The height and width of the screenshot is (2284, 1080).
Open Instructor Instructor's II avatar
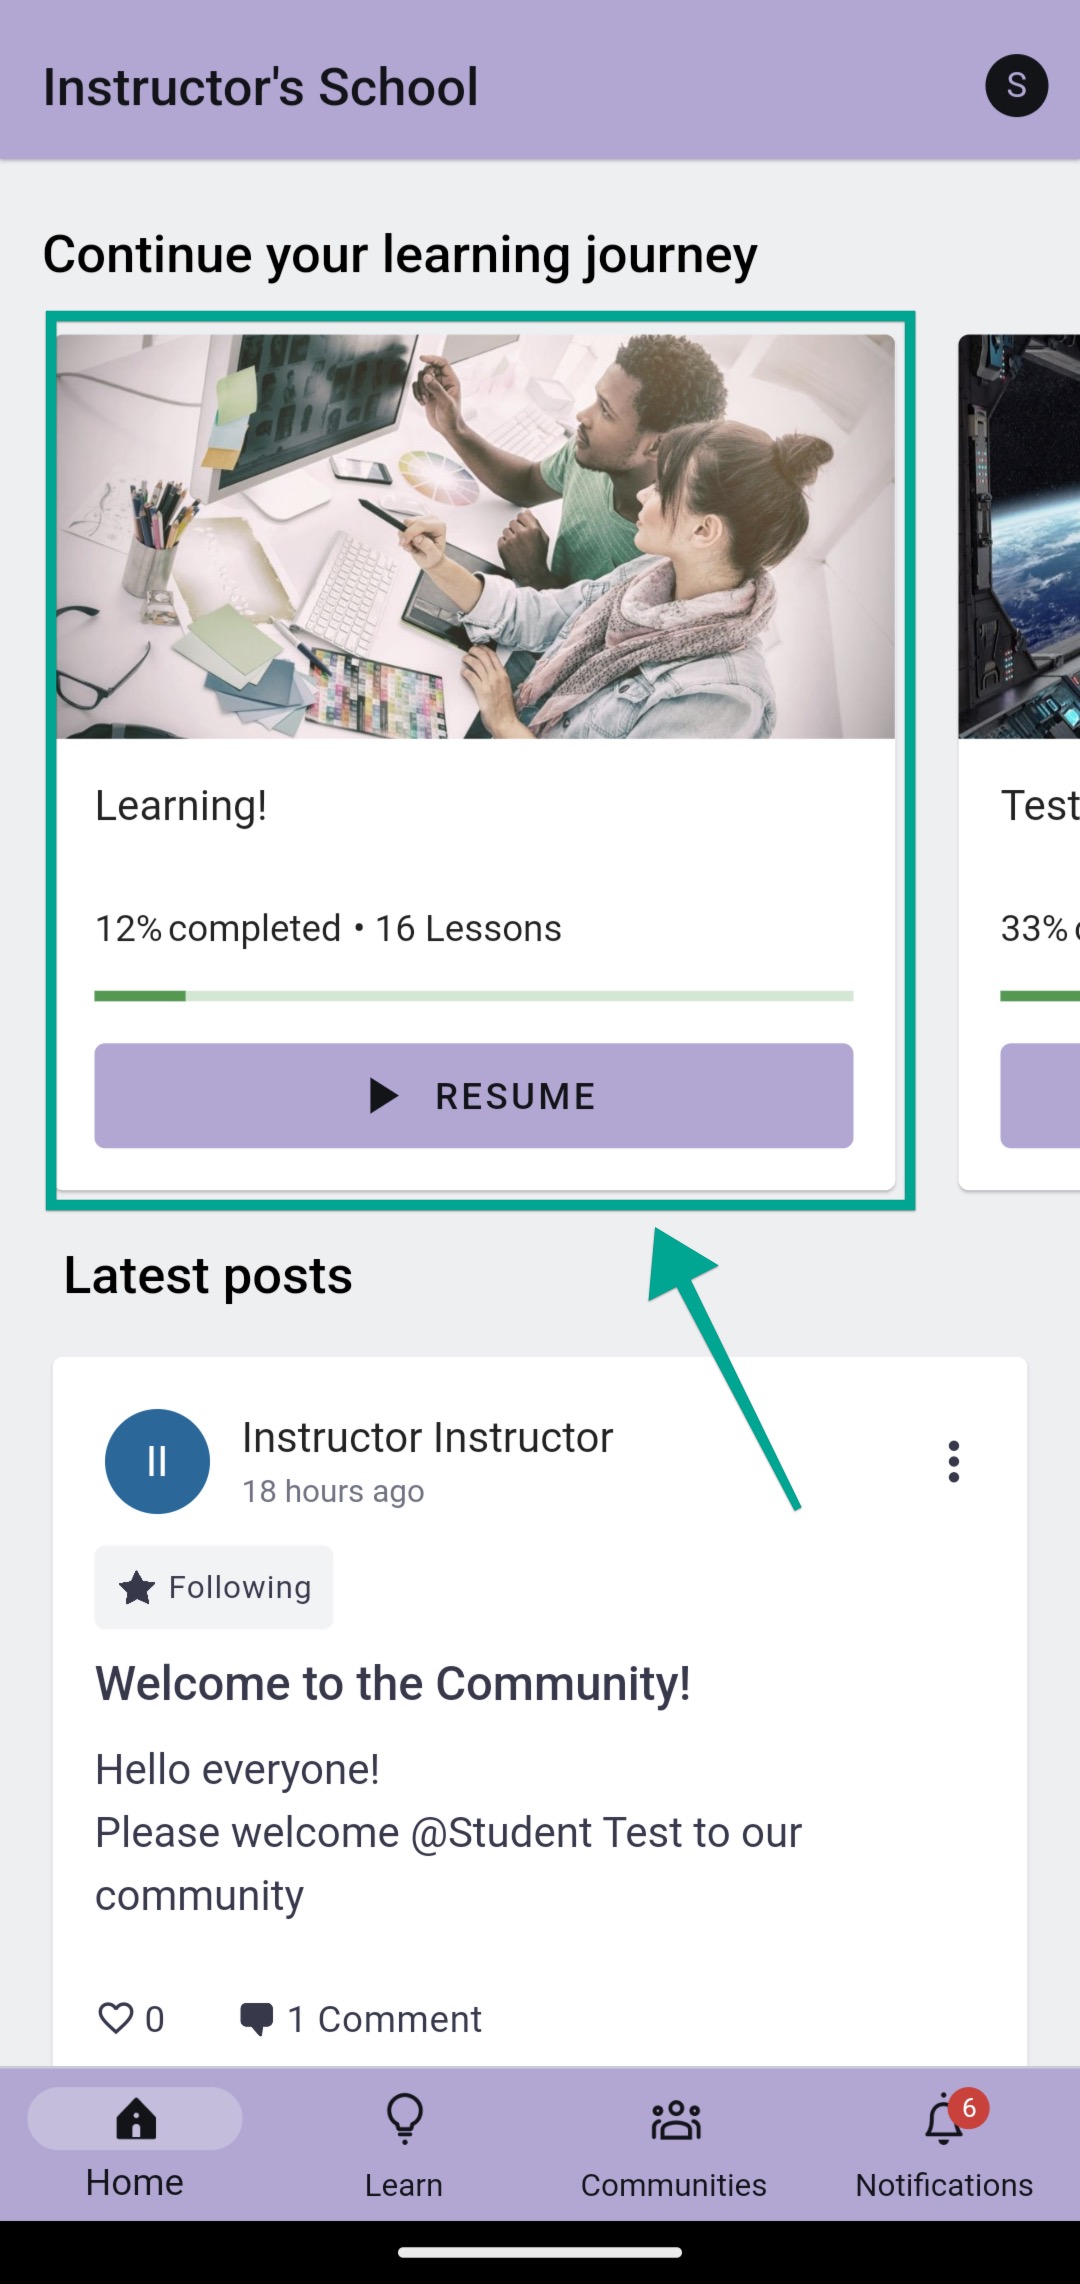point(157,1461)
